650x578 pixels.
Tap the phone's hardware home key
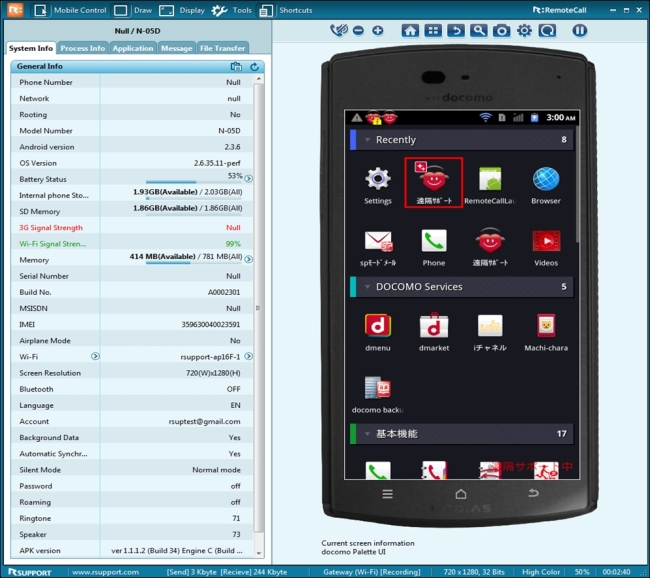(x=461, y=494)
